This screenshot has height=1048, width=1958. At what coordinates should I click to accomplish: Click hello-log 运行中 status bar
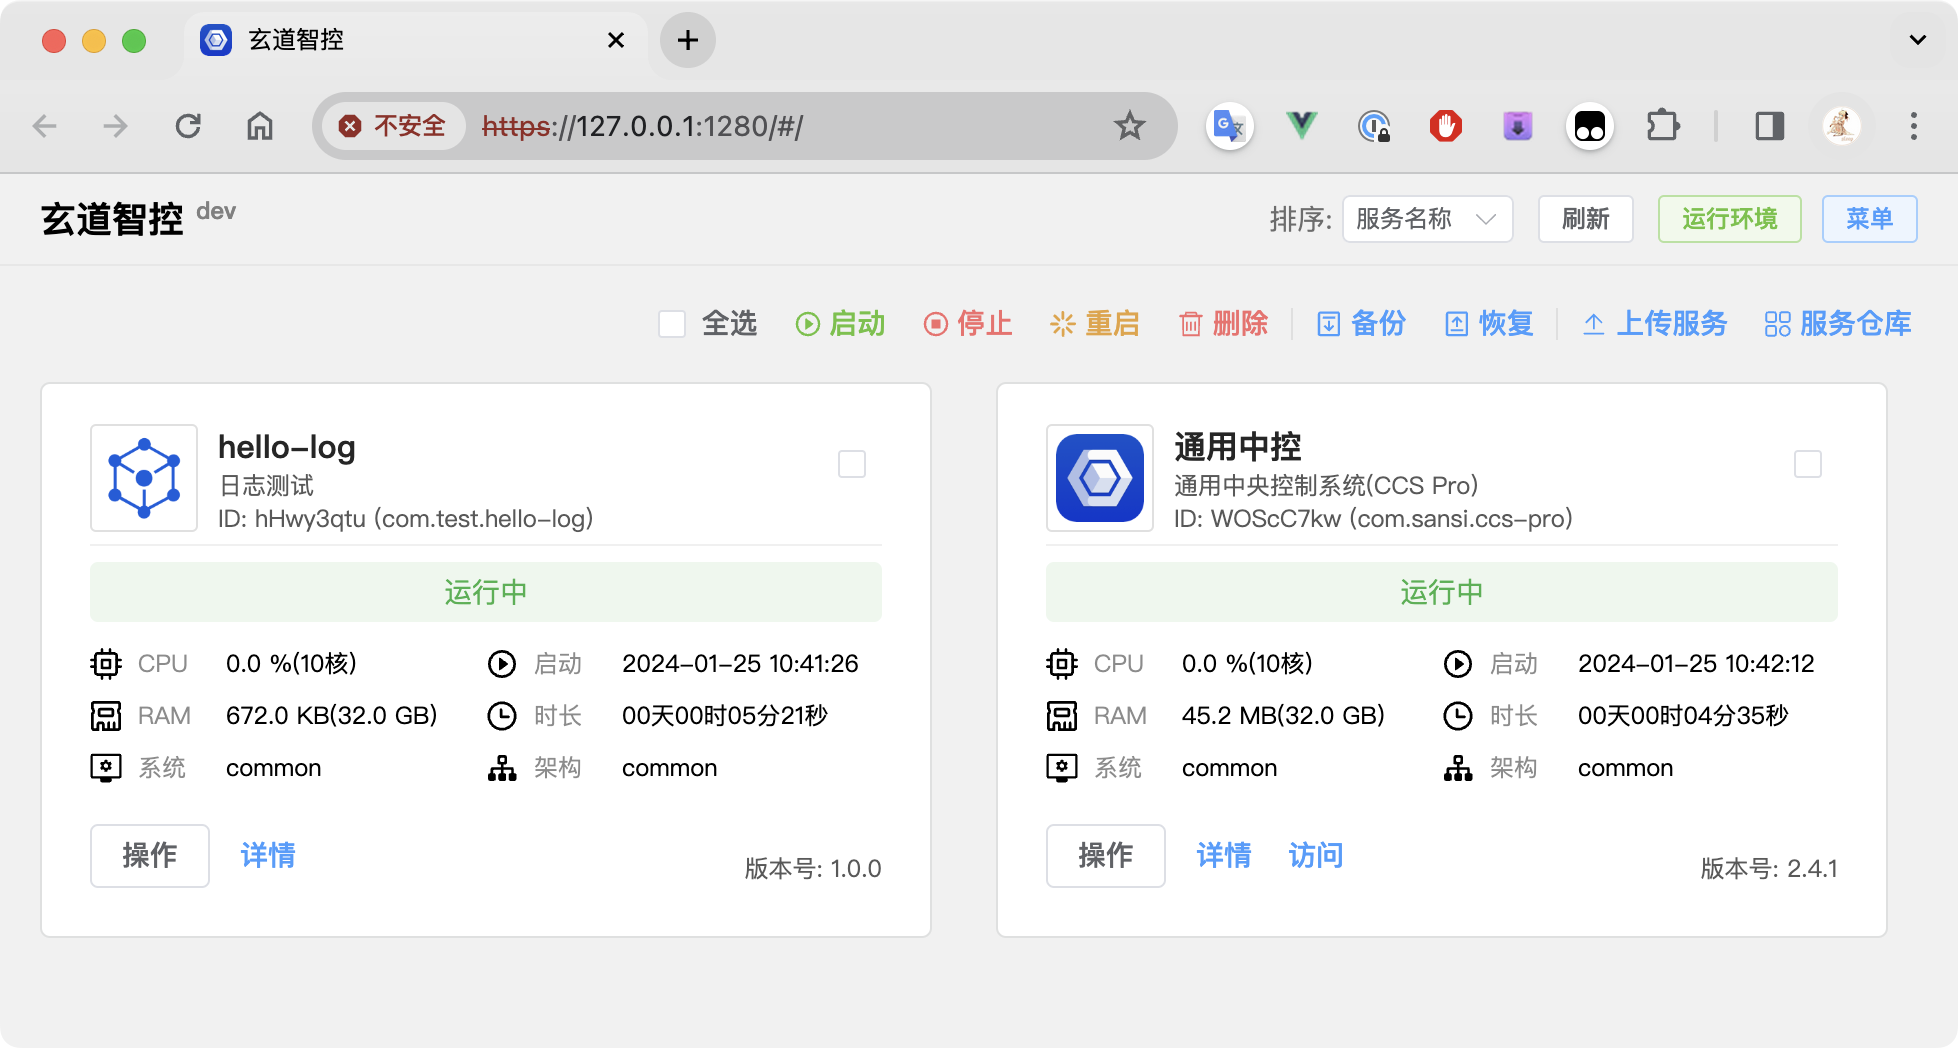click(486, 592)
